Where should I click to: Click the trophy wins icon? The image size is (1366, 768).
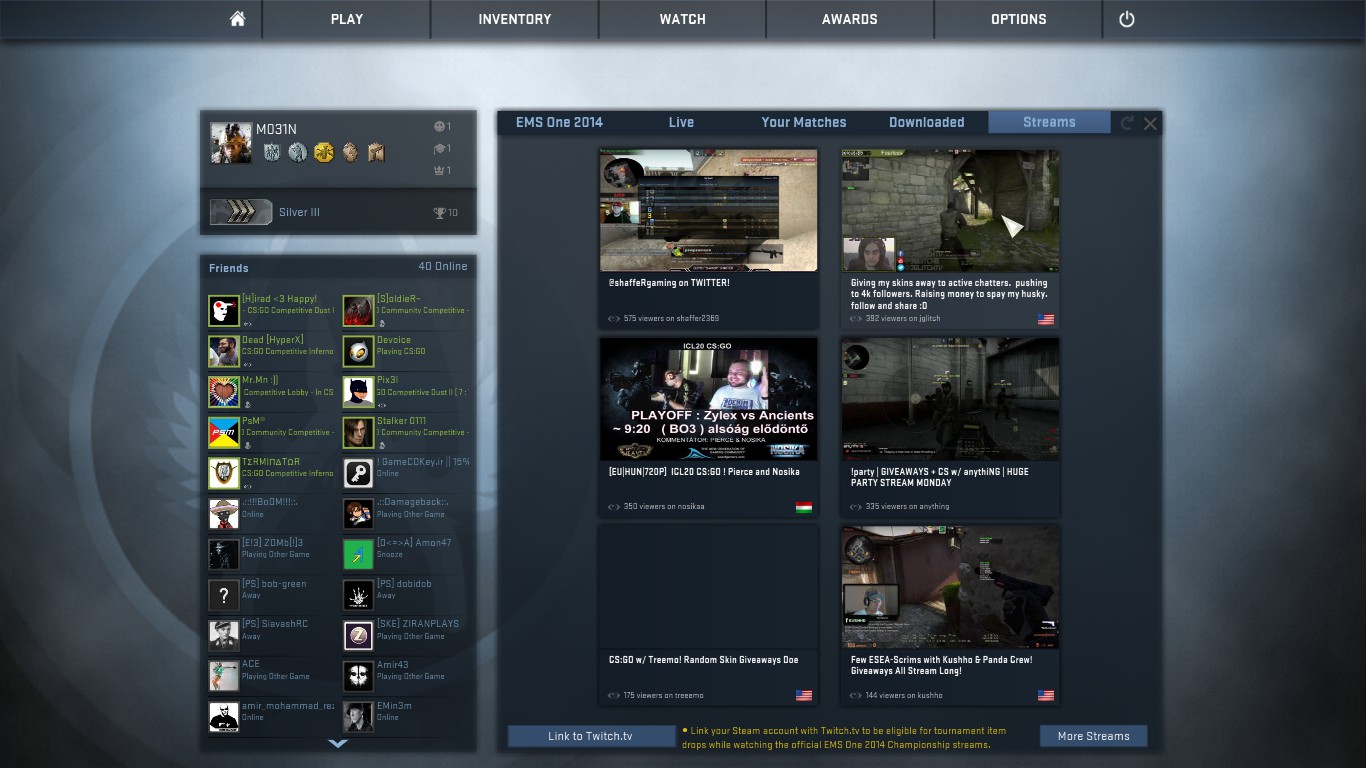tap(438, 213)
